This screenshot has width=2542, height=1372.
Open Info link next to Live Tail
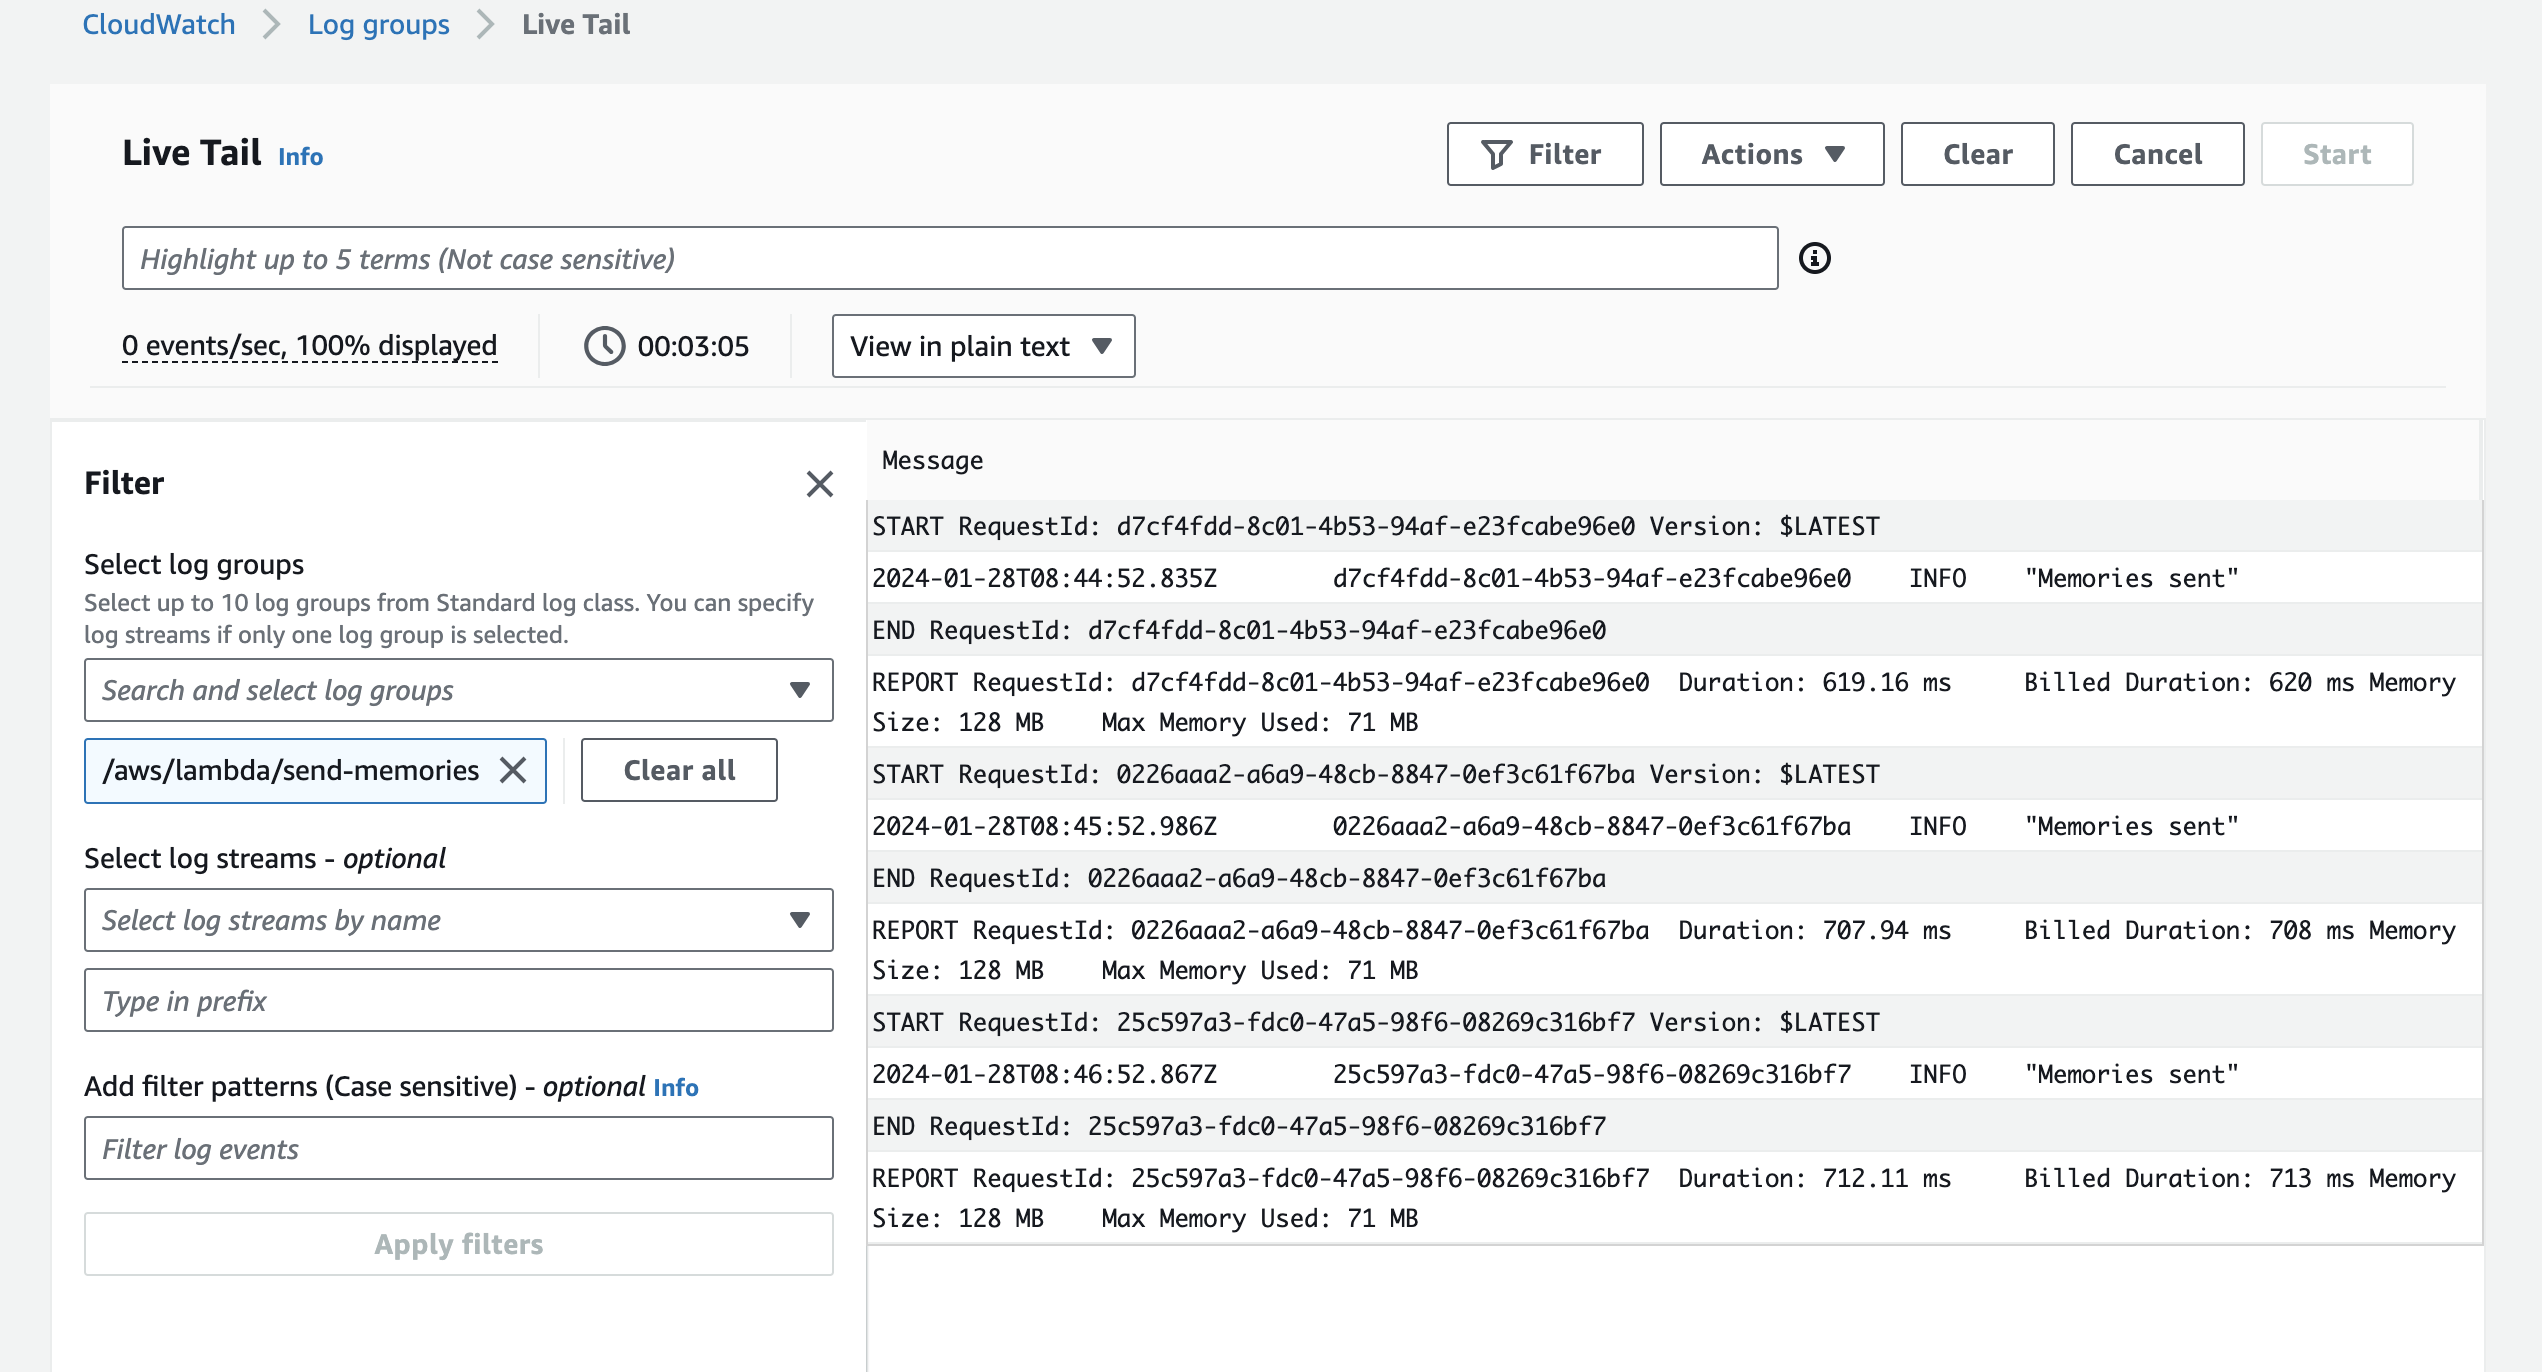pyautogui.click(x=300, y=156)
